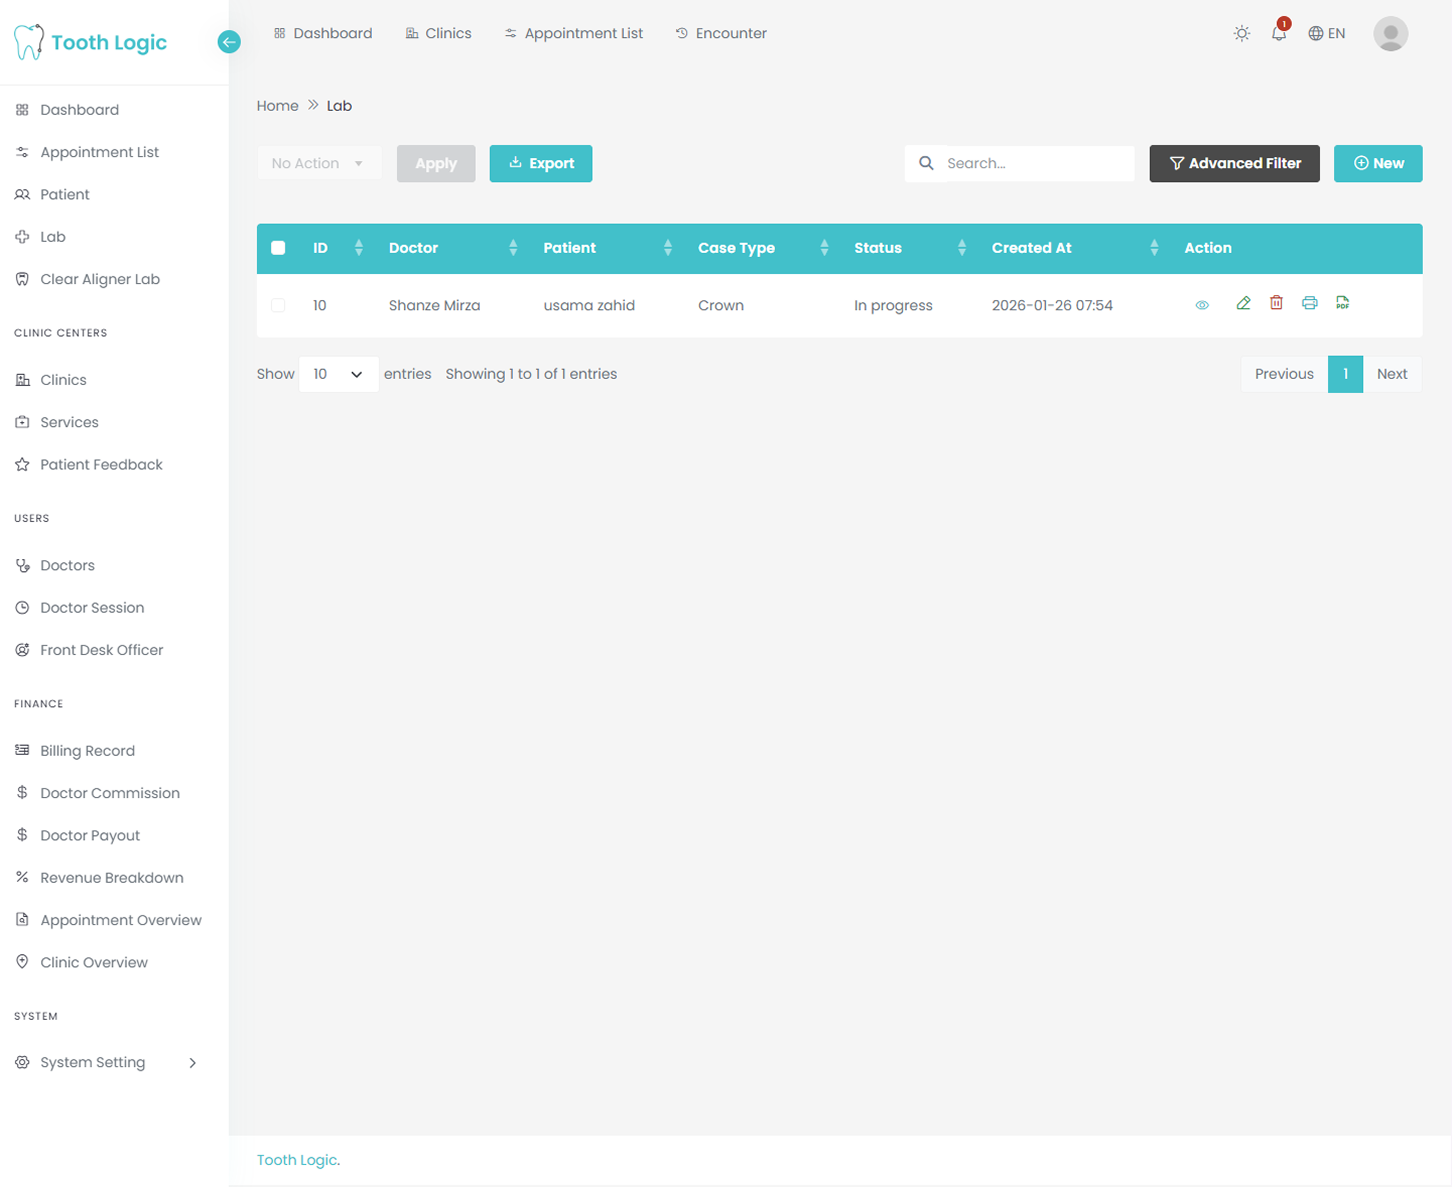The image size is (1452, 1187).
Task: Edit lab record 10 pencil icon
Action: (x=1243, y=303)
